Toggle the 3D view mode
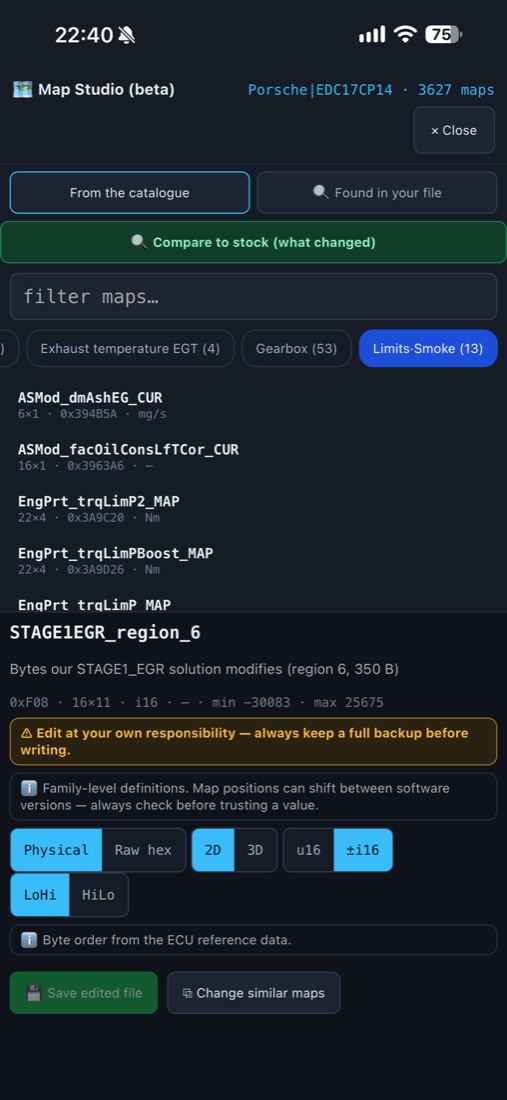Viewport: 507px width, 1100px height. 255,850
